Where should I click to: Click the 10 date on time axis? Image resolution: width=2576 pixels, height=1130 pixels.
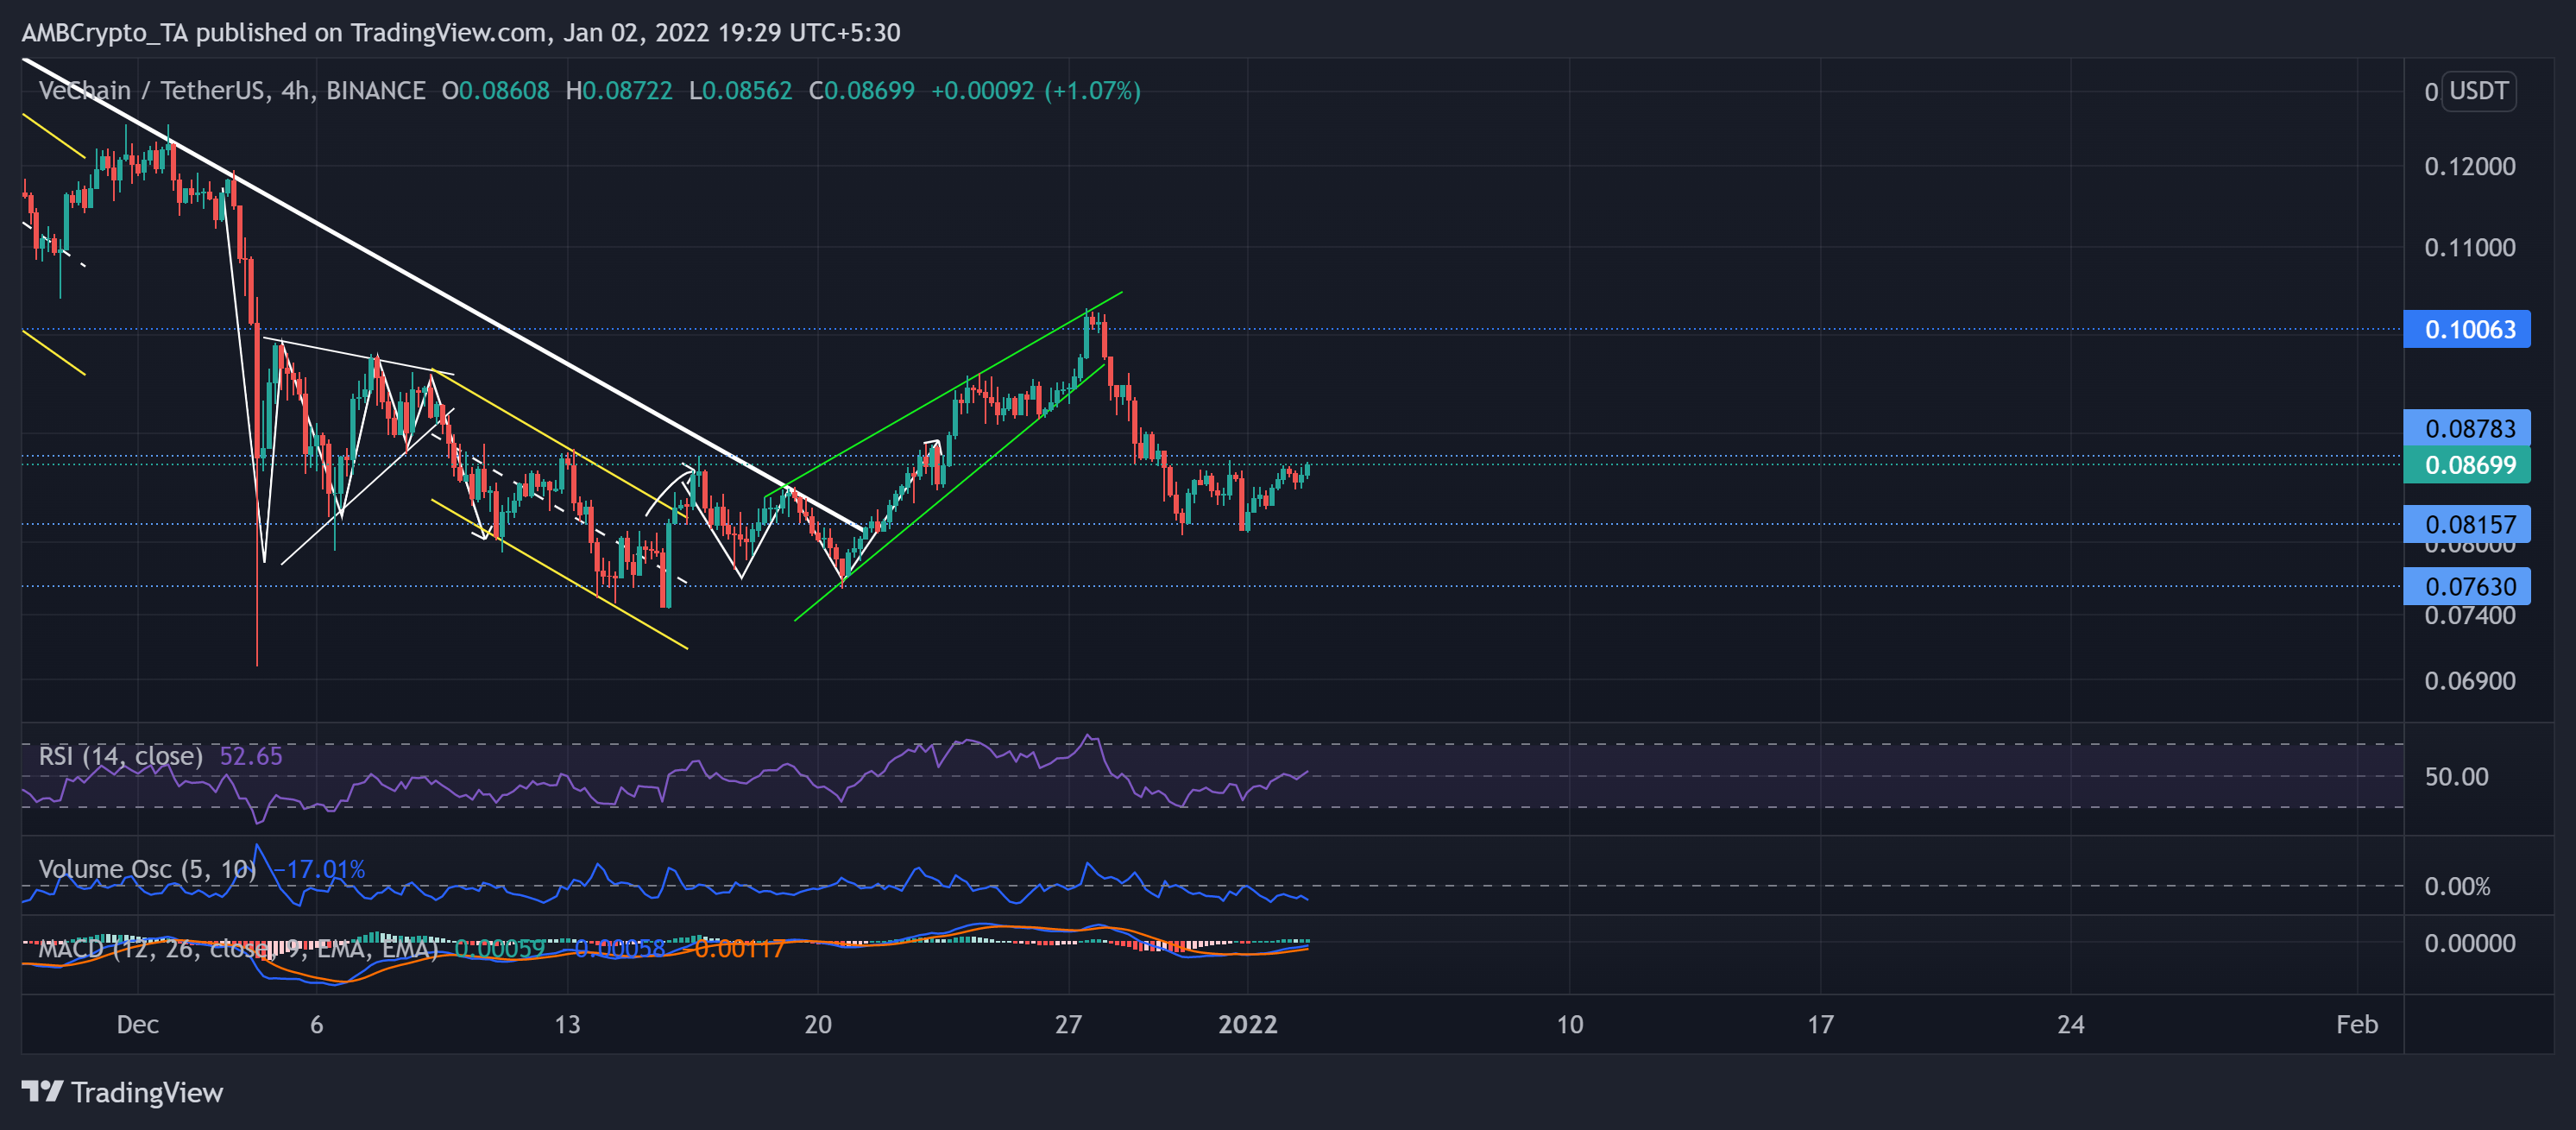[x=1570, y=1024]
